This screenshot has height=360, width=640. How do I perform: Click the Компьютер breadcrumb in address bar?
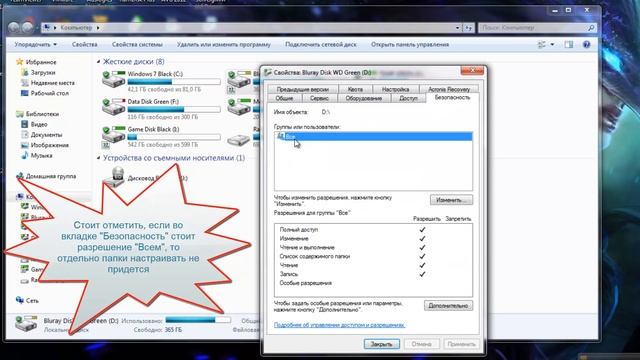point(76,28)
